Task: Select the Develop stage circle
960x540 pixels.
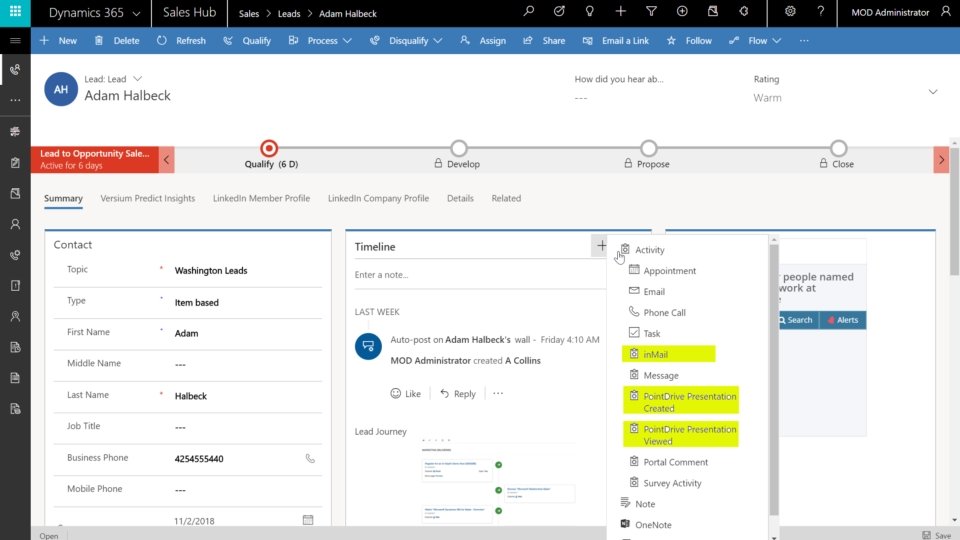Action: tap(459, 148)
